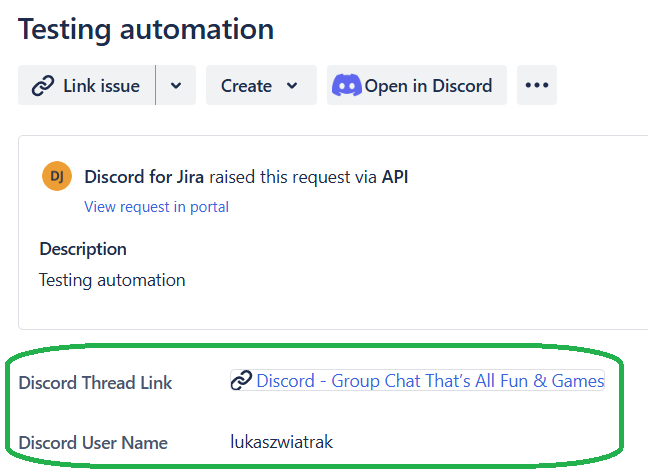Click the Description field text Testing automation
The width and height of the screenshot is (652, 476).
pyautogui.click(x=112, y=280)
